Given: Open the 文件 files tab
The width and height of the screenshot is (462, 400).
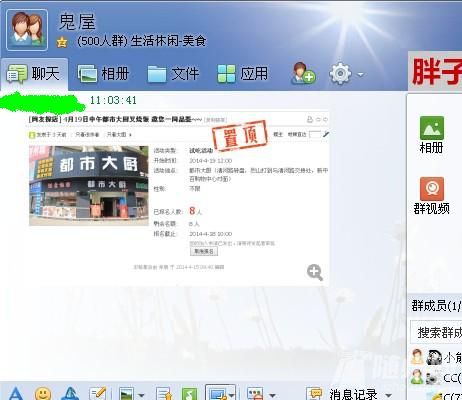Looking at the screenshot, I should pos(173,74).
